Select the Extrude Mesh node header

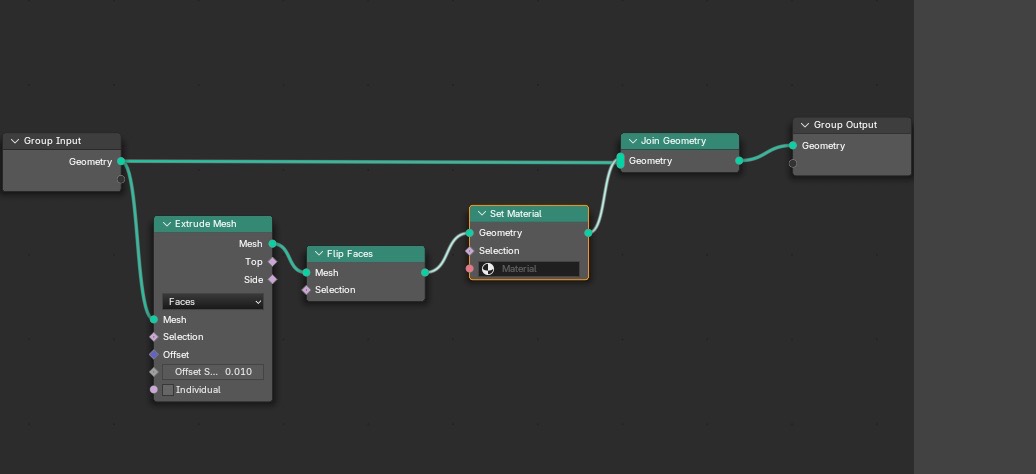click(x=213, y=223)
